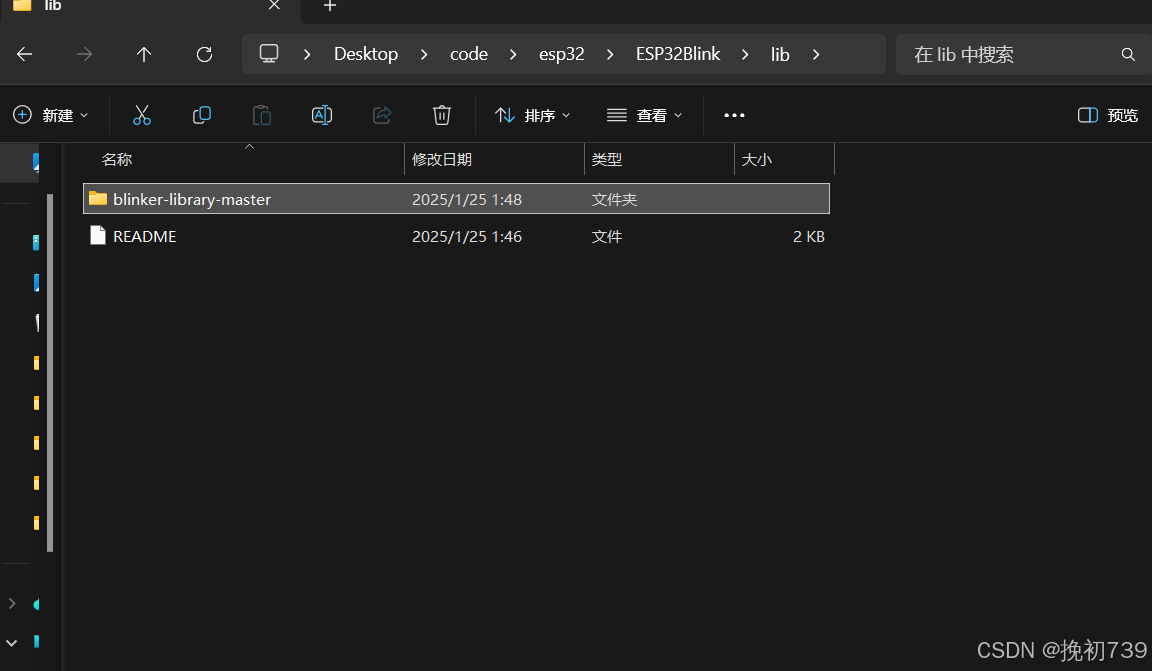
Task: Click the Paste icon
Action: [262, 114]
